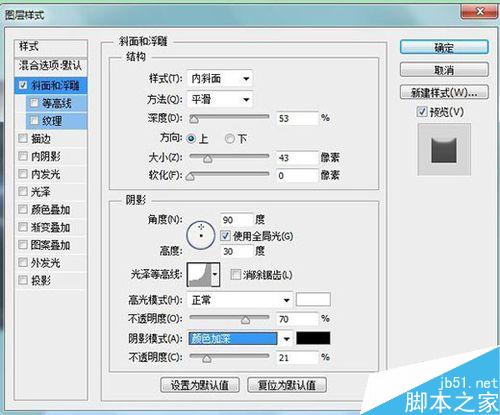Select direction 上 radio button
Viewport: 500px width, 415px height.
(191, 139)
